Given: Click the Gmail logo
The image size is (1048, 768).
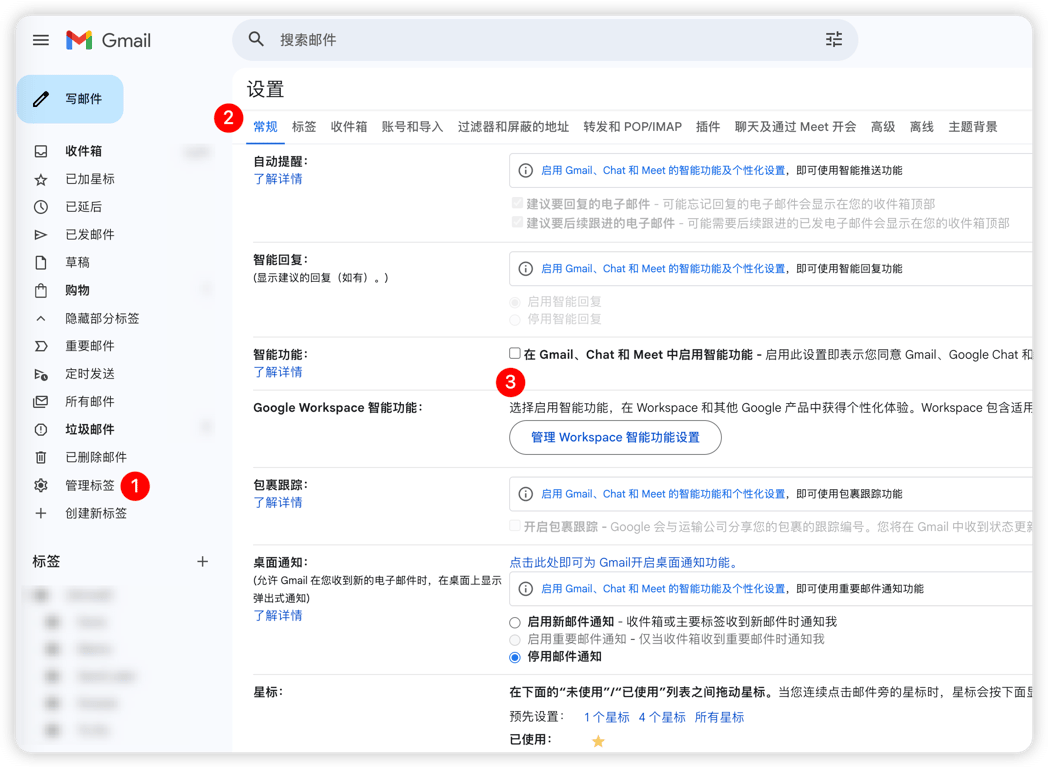Looking at the screenshot, I should point(108,40).
